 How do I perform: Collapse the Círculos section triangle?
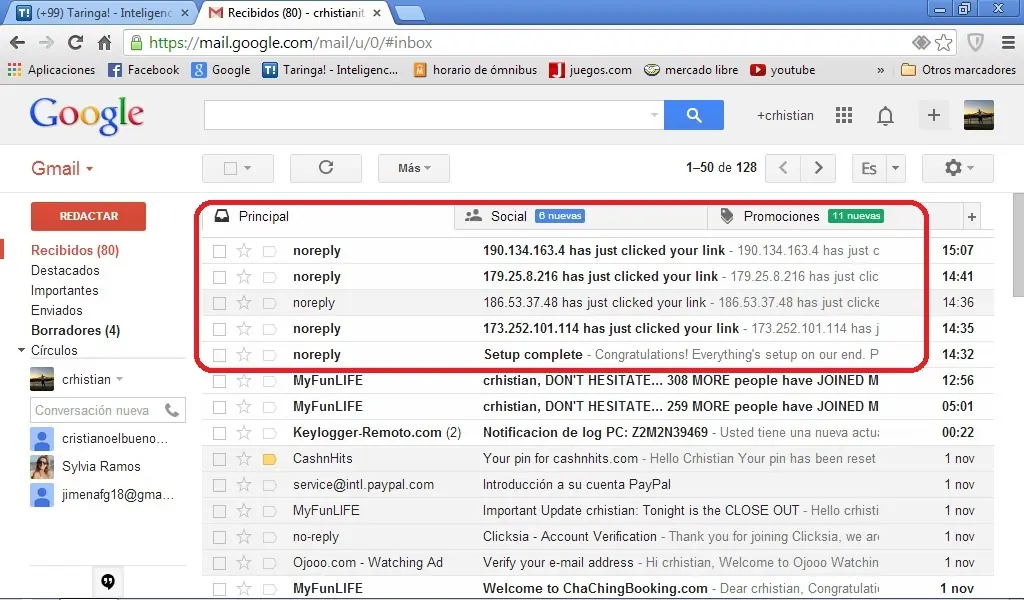pos(21,351)
